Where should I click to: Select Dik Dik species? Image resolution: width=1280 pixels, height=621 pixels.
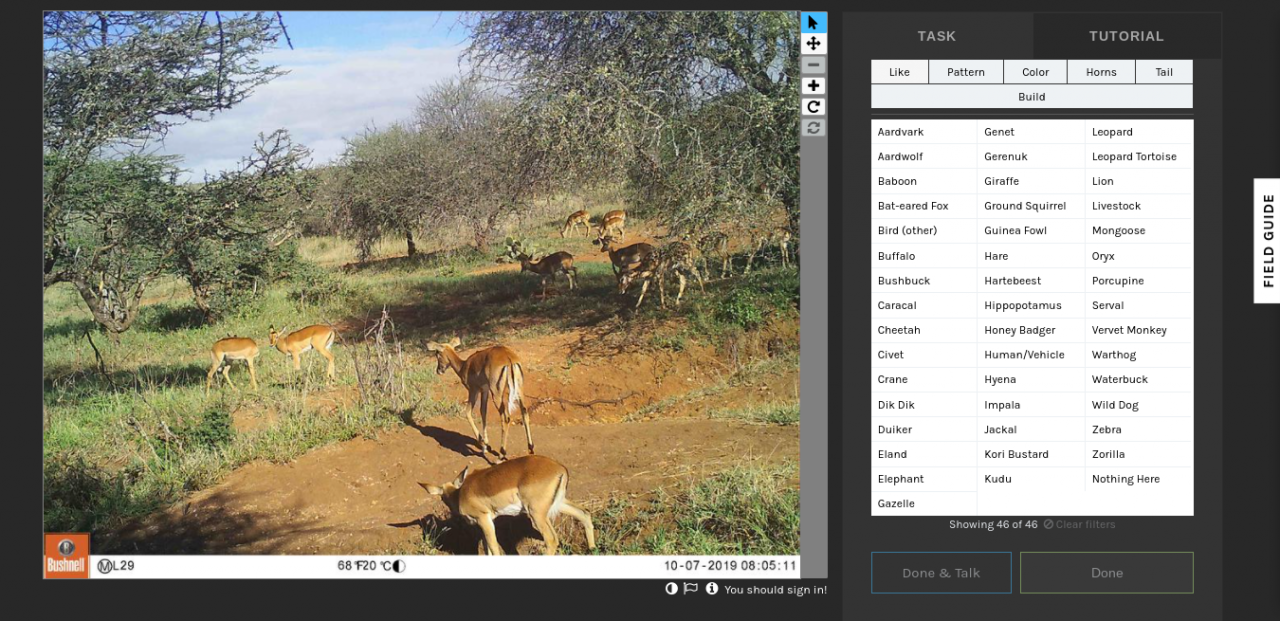924,405
